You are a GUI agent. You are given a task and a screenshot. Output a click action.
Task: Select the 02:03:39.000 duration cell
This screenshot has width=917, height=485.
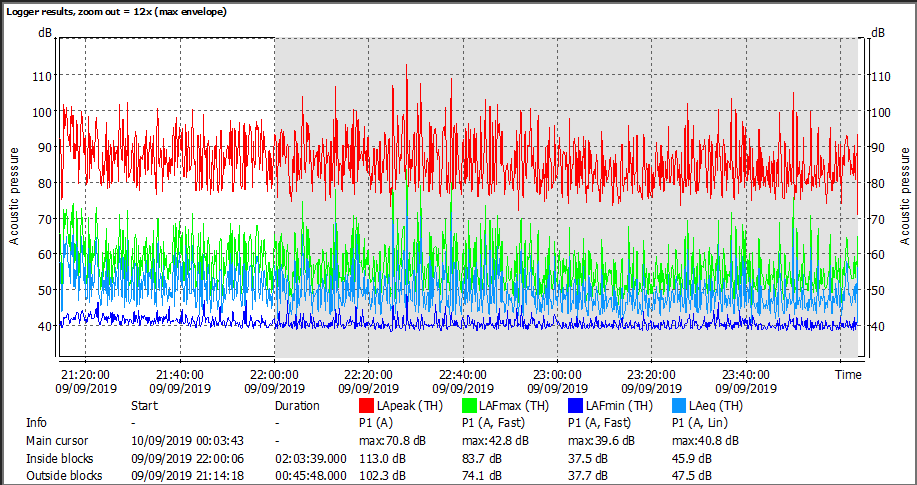coord(310,458)
